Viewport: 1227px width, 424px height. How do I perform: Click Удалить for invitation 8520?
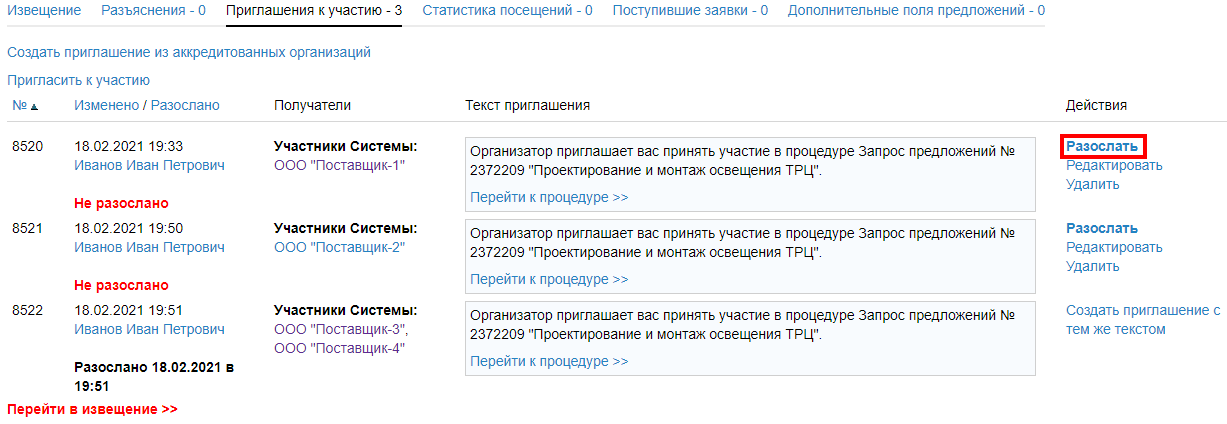tap(1092, 184)
